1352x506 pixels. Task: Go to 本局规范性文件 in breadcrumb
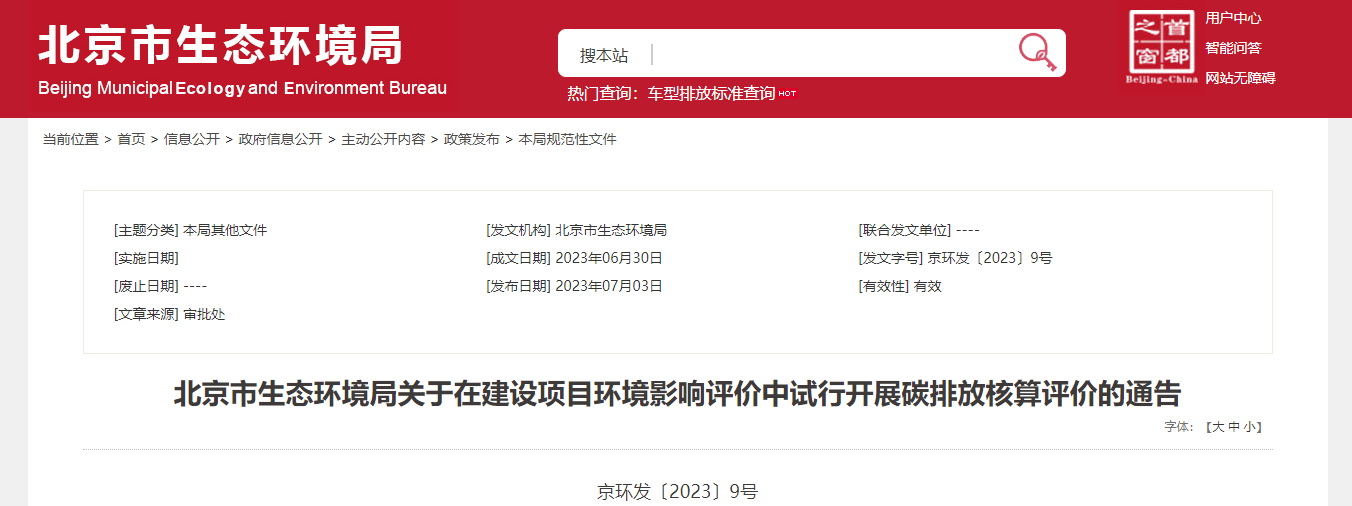[567, 140]
